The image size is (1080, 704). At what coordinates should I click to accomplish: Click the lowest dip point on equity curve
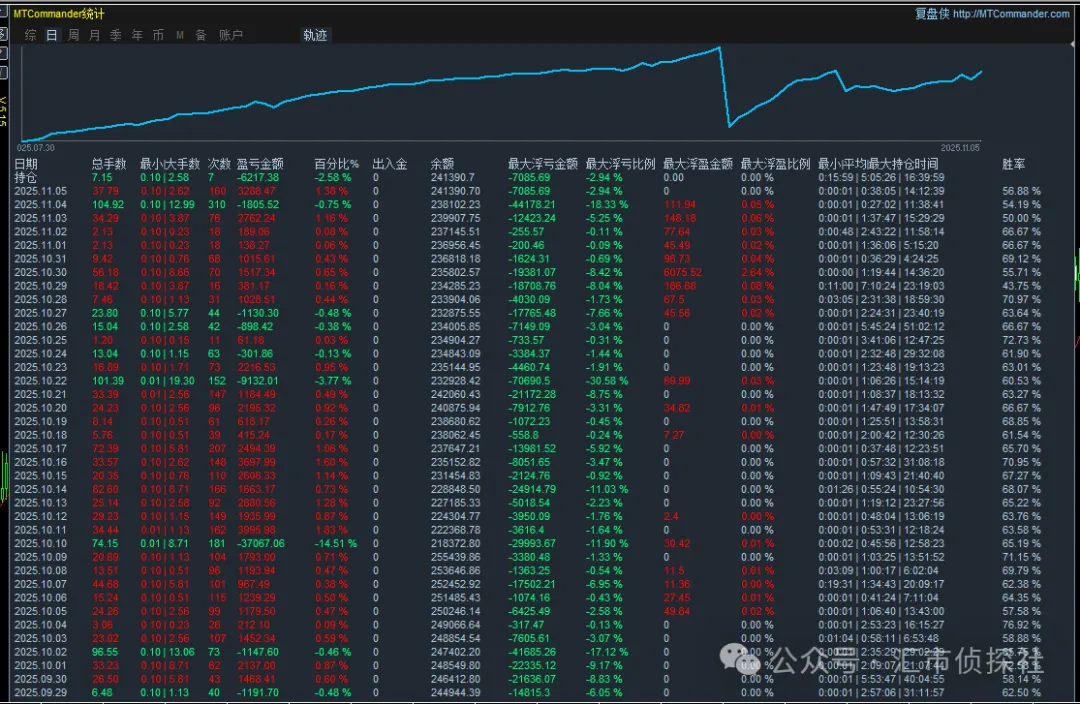coord(729,127)
